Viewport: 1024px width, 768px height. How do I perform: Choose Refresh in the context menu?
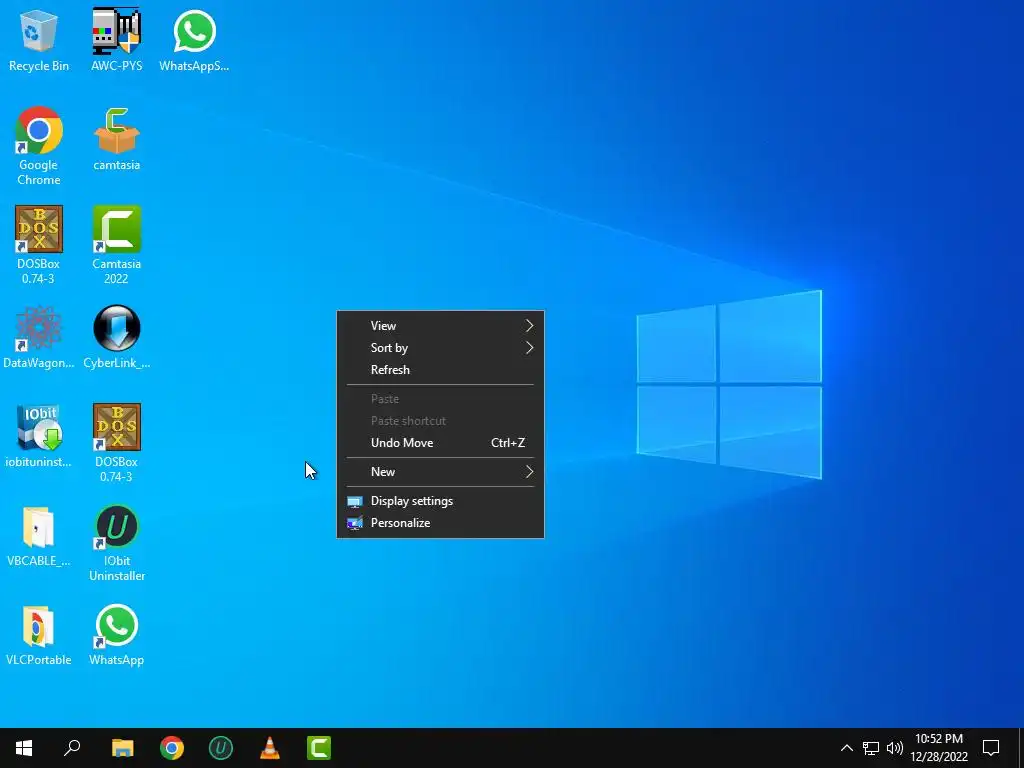(440, 370)
